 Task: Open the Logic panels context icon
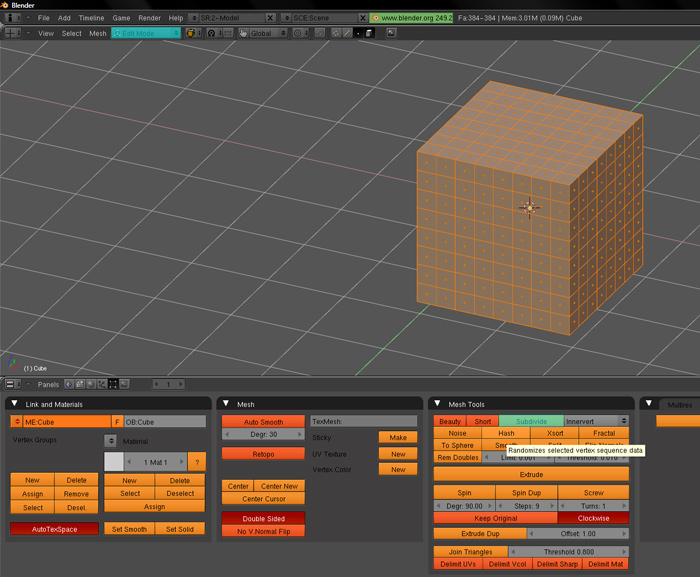click(69, 384)
